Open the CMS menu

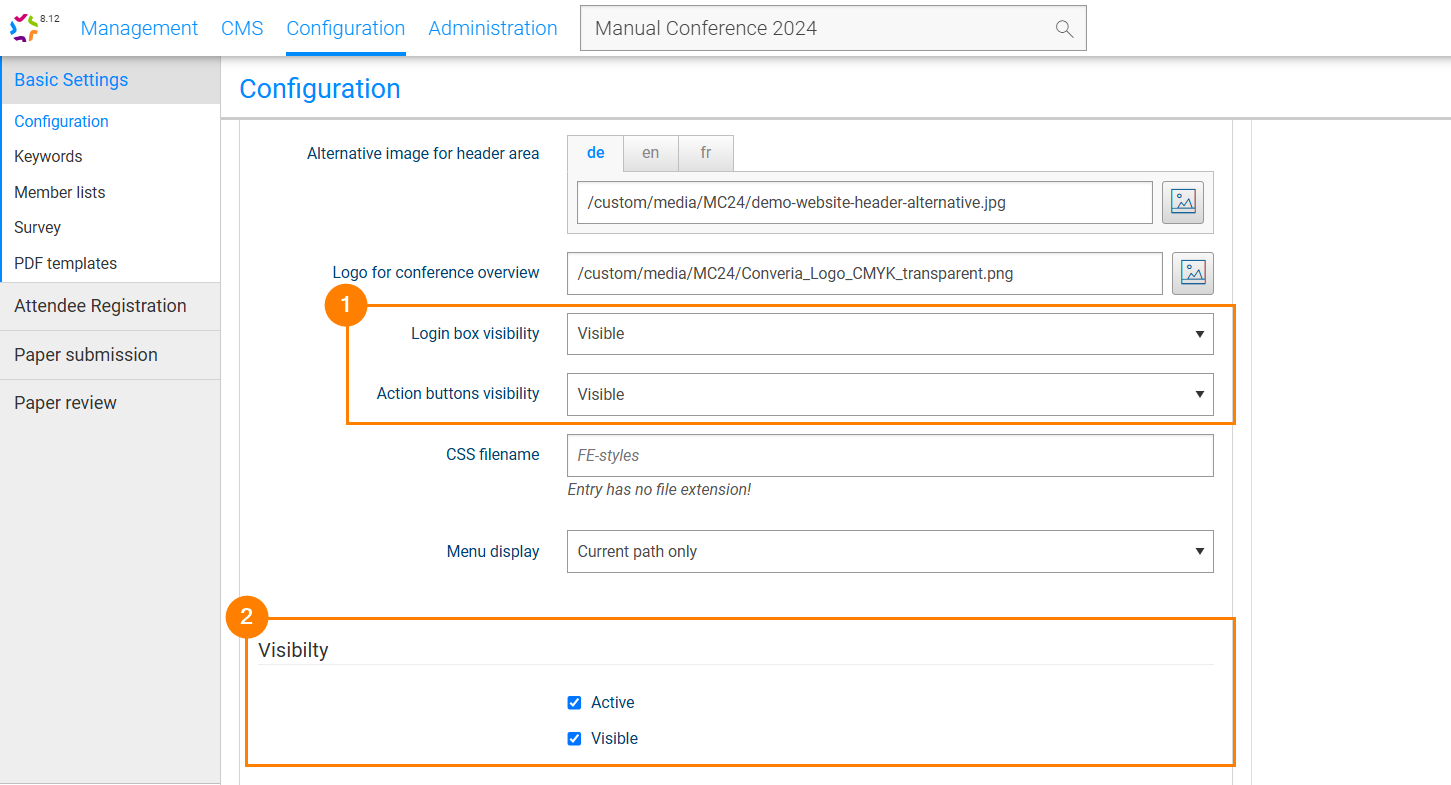point(242,29)
